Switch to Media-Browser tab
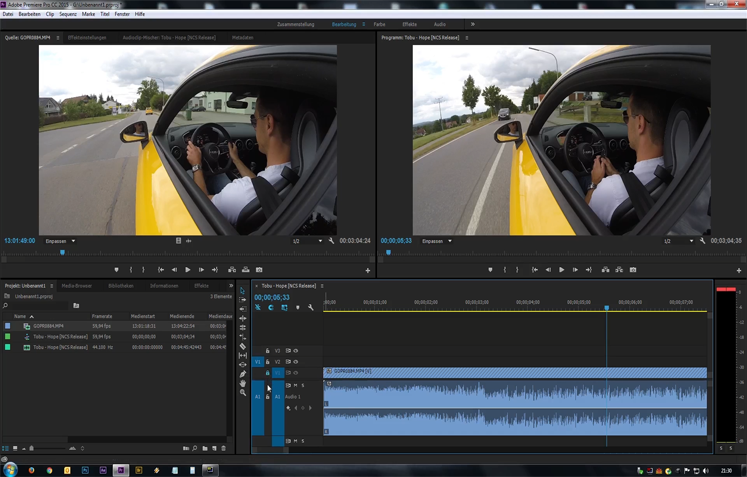 77,286
